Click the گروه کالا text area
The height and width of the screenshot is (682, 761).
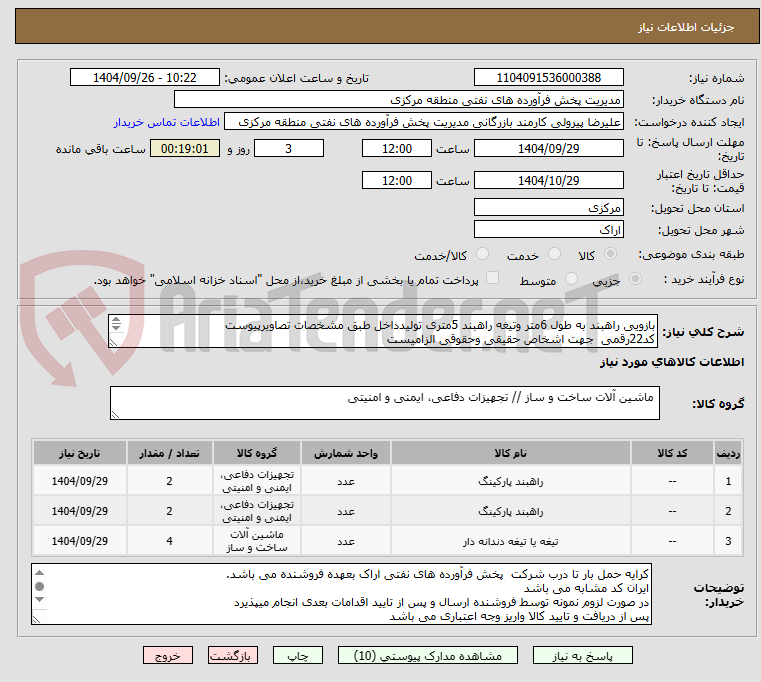click(x=384, y=403)
